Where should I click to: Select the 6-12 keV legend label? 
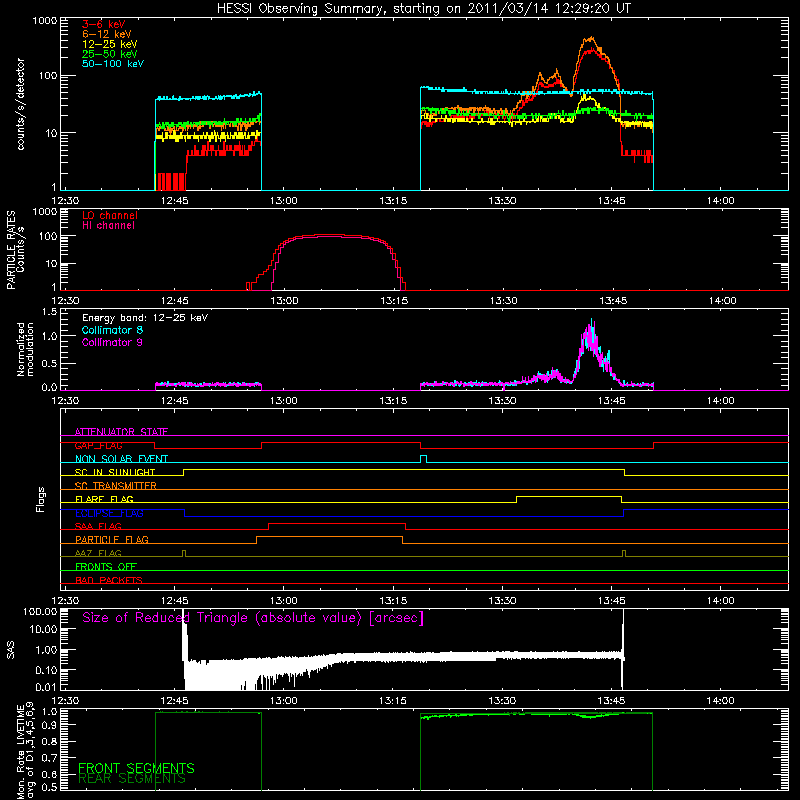pos(106,34)
